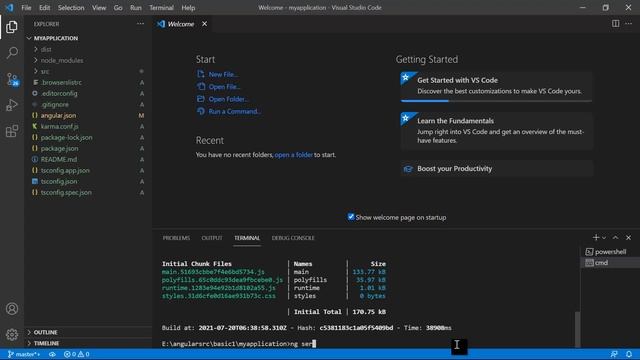Expand the TIMELINE section
Screen dimensions: 640x360
(88, 343)
